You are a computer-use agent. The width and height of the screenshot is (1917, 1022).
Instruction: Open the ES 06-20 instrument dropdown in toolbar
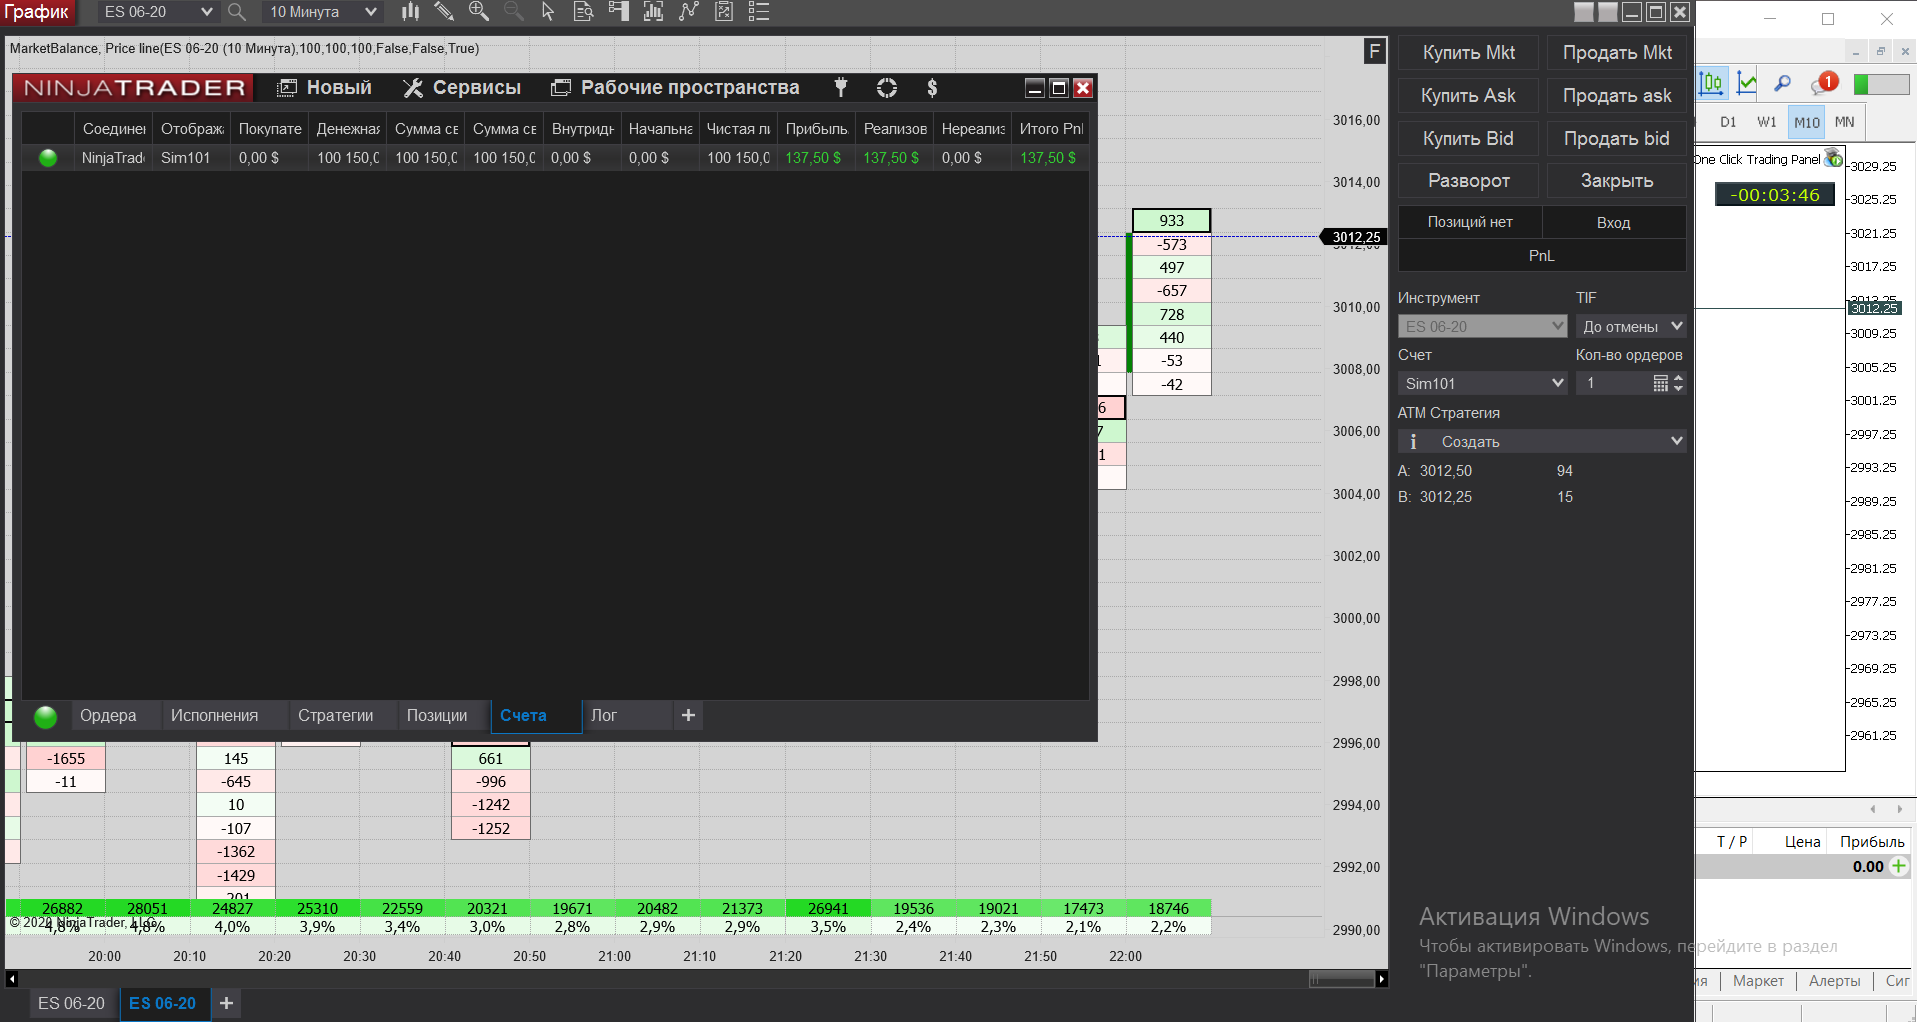coord(157,12)
